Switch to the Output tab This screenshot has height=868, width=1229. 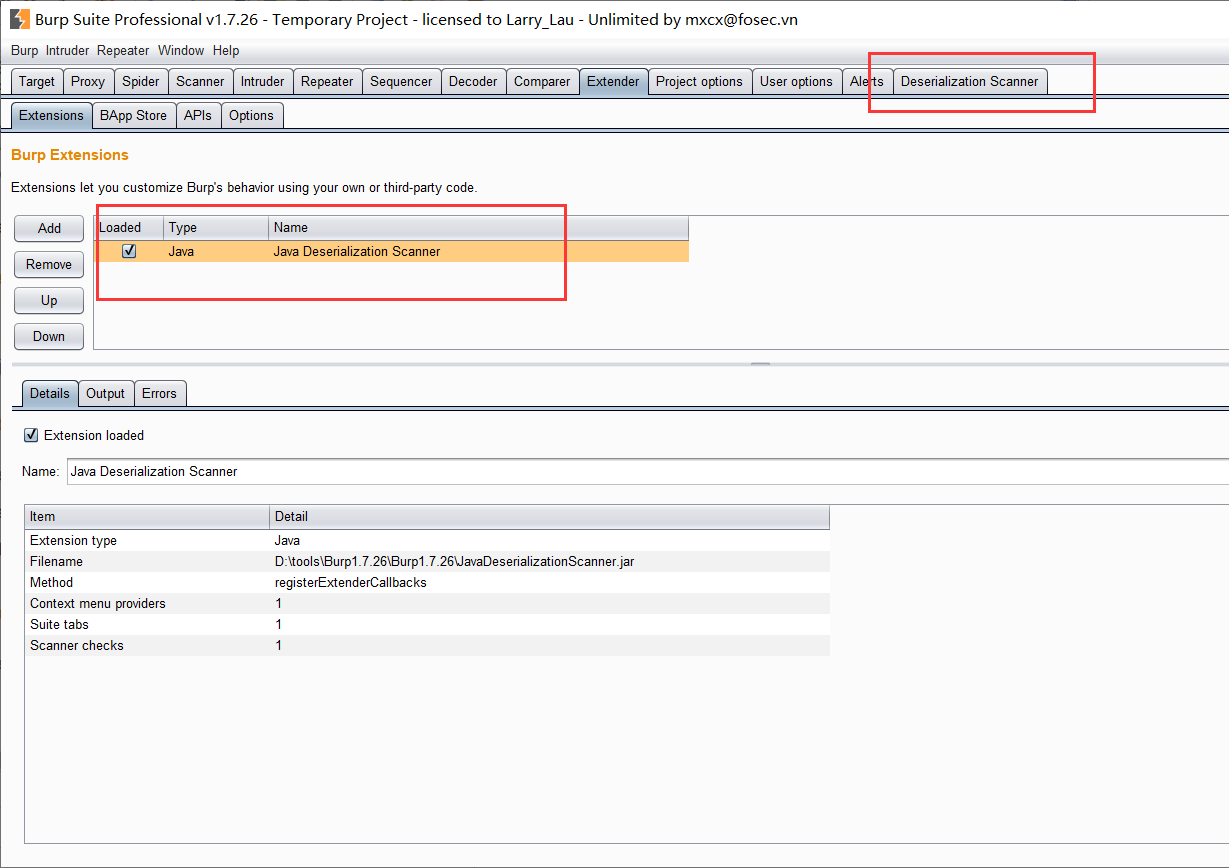point(105,393)
